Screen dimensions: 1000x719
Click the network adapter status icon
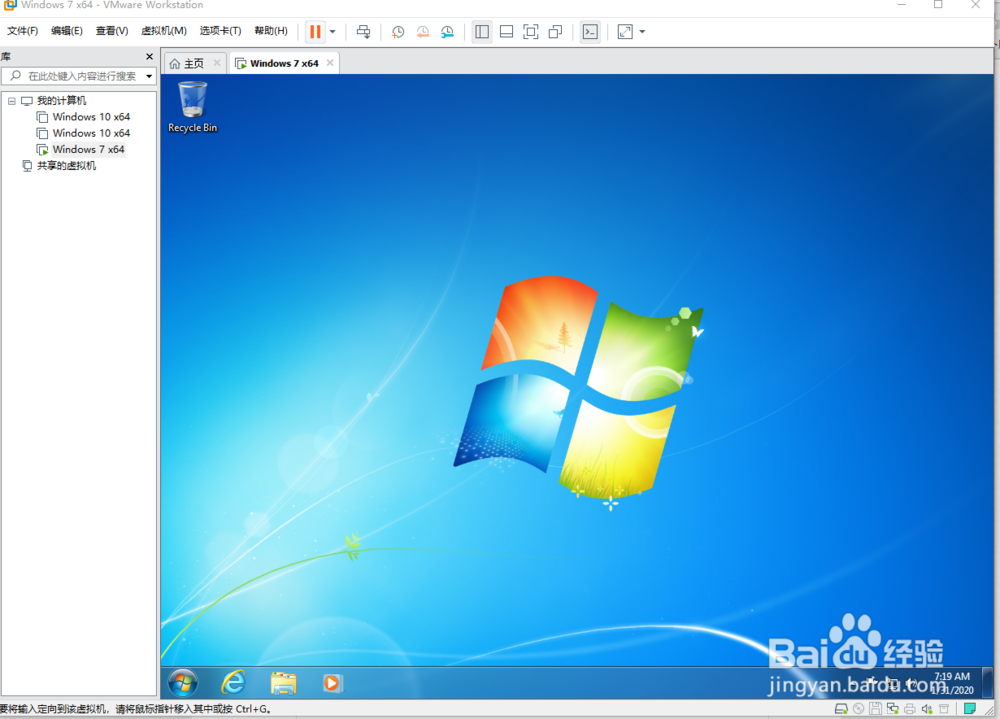[893, 709]
